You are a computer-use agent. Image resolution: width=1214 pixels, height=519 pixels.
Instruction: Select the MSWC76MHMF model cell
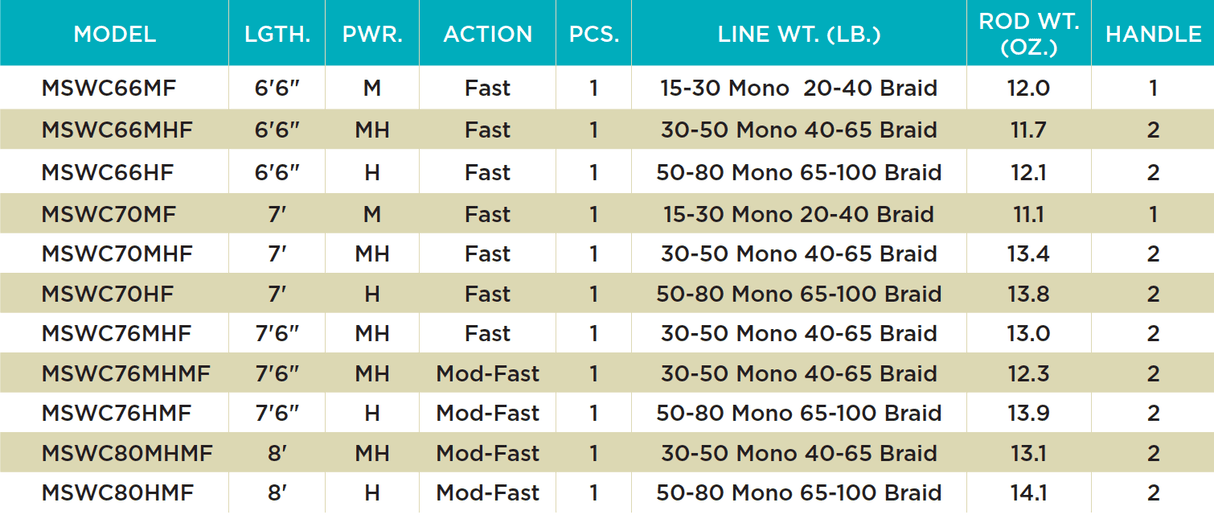[x=126, y=373]
